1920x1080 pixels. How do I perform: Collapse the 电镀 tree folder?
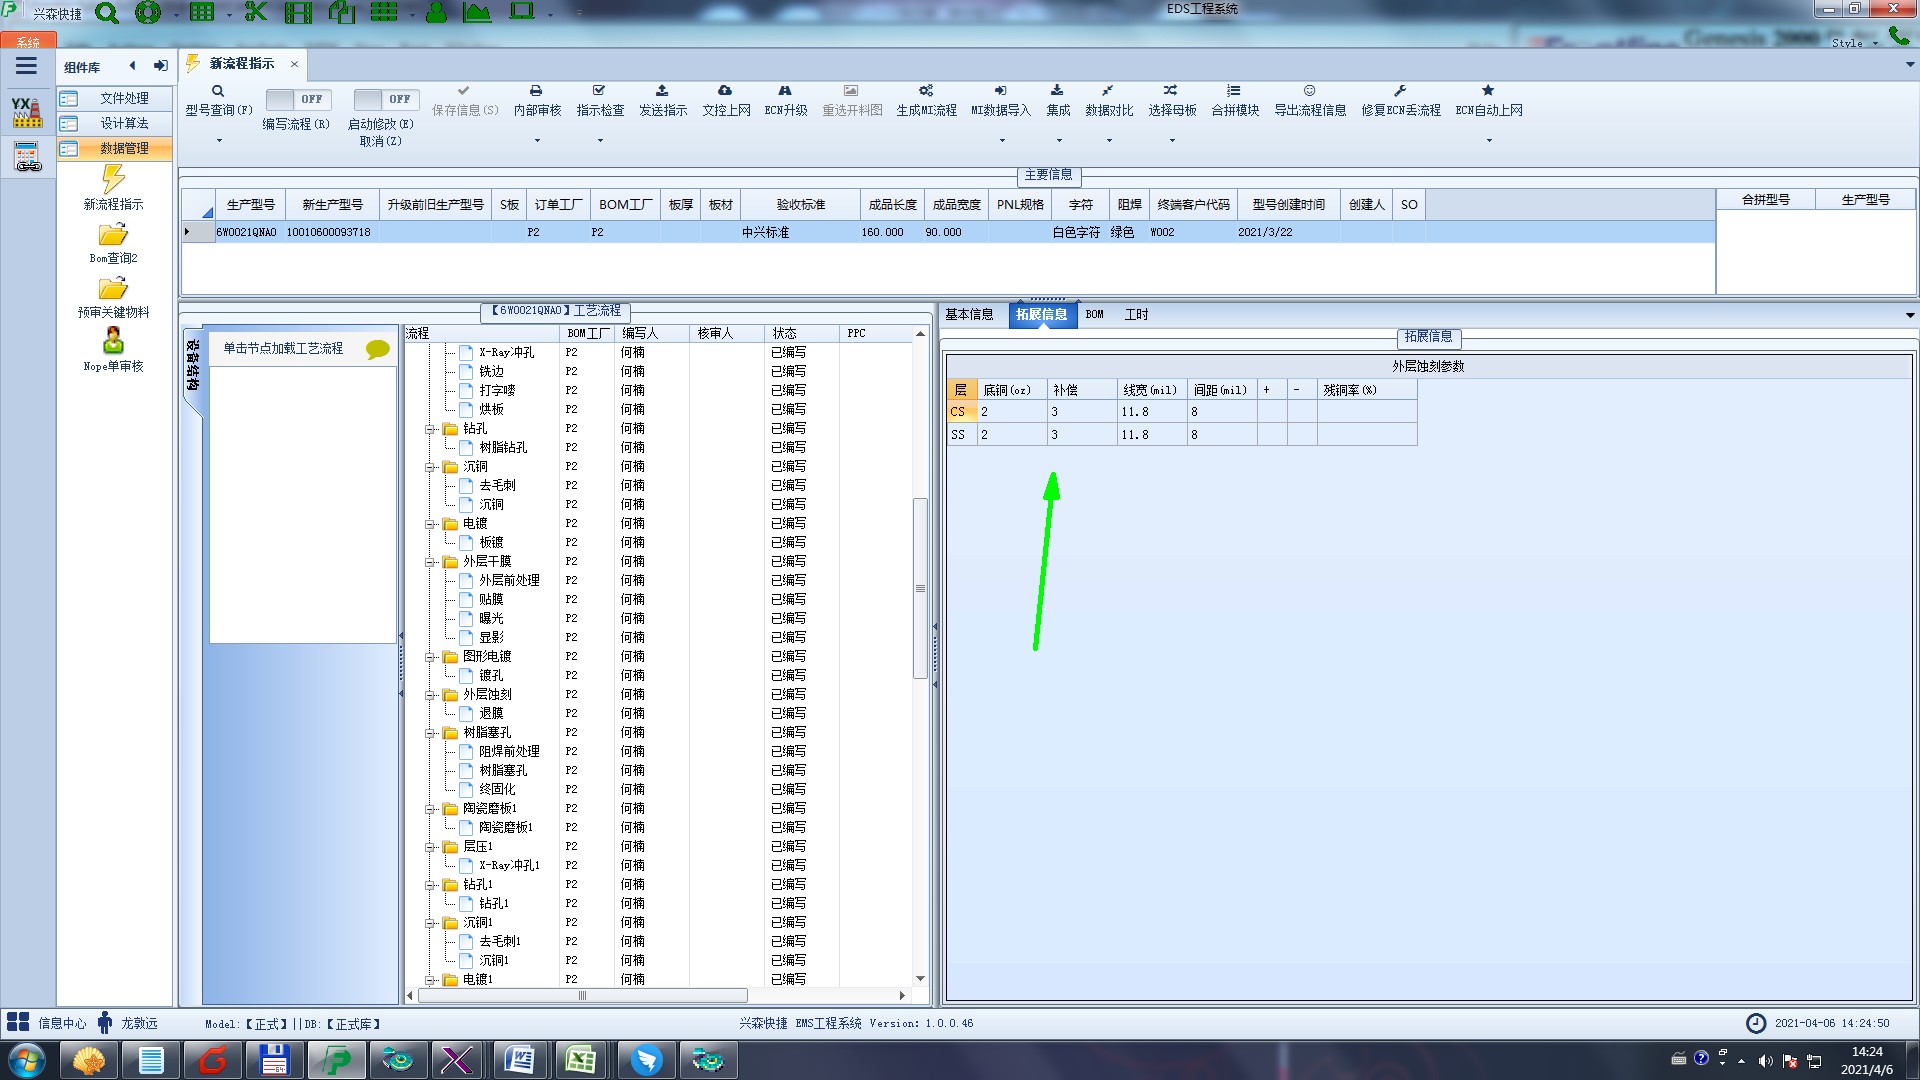point(430,524)
